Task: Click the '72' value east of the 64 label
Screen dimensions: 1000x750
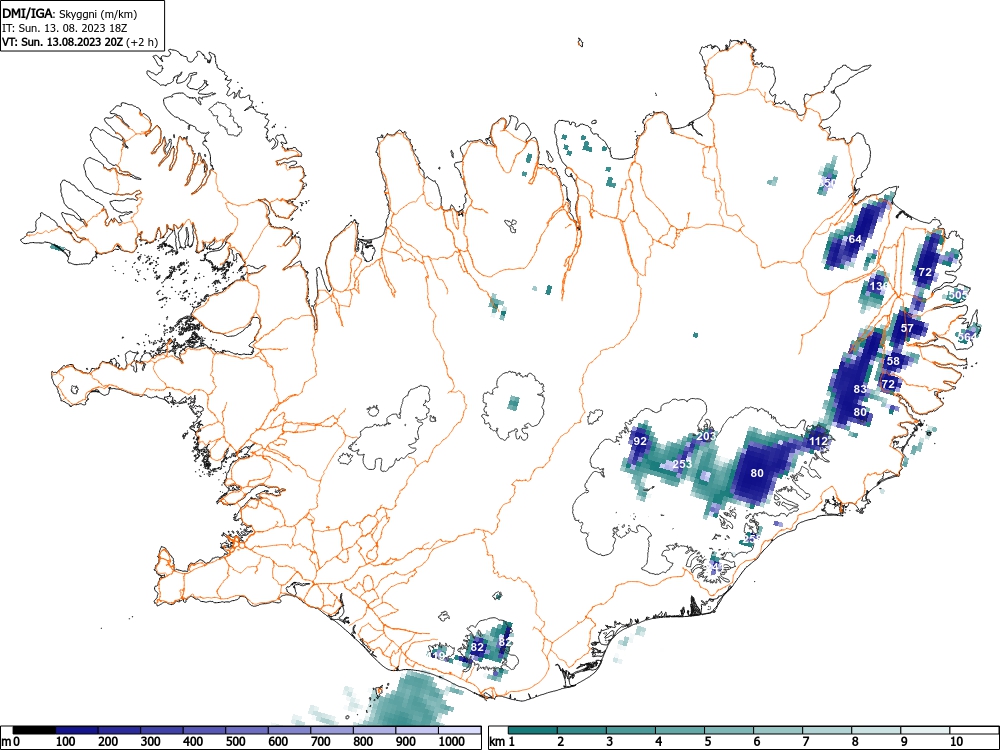Action: [x=925, y=272]
